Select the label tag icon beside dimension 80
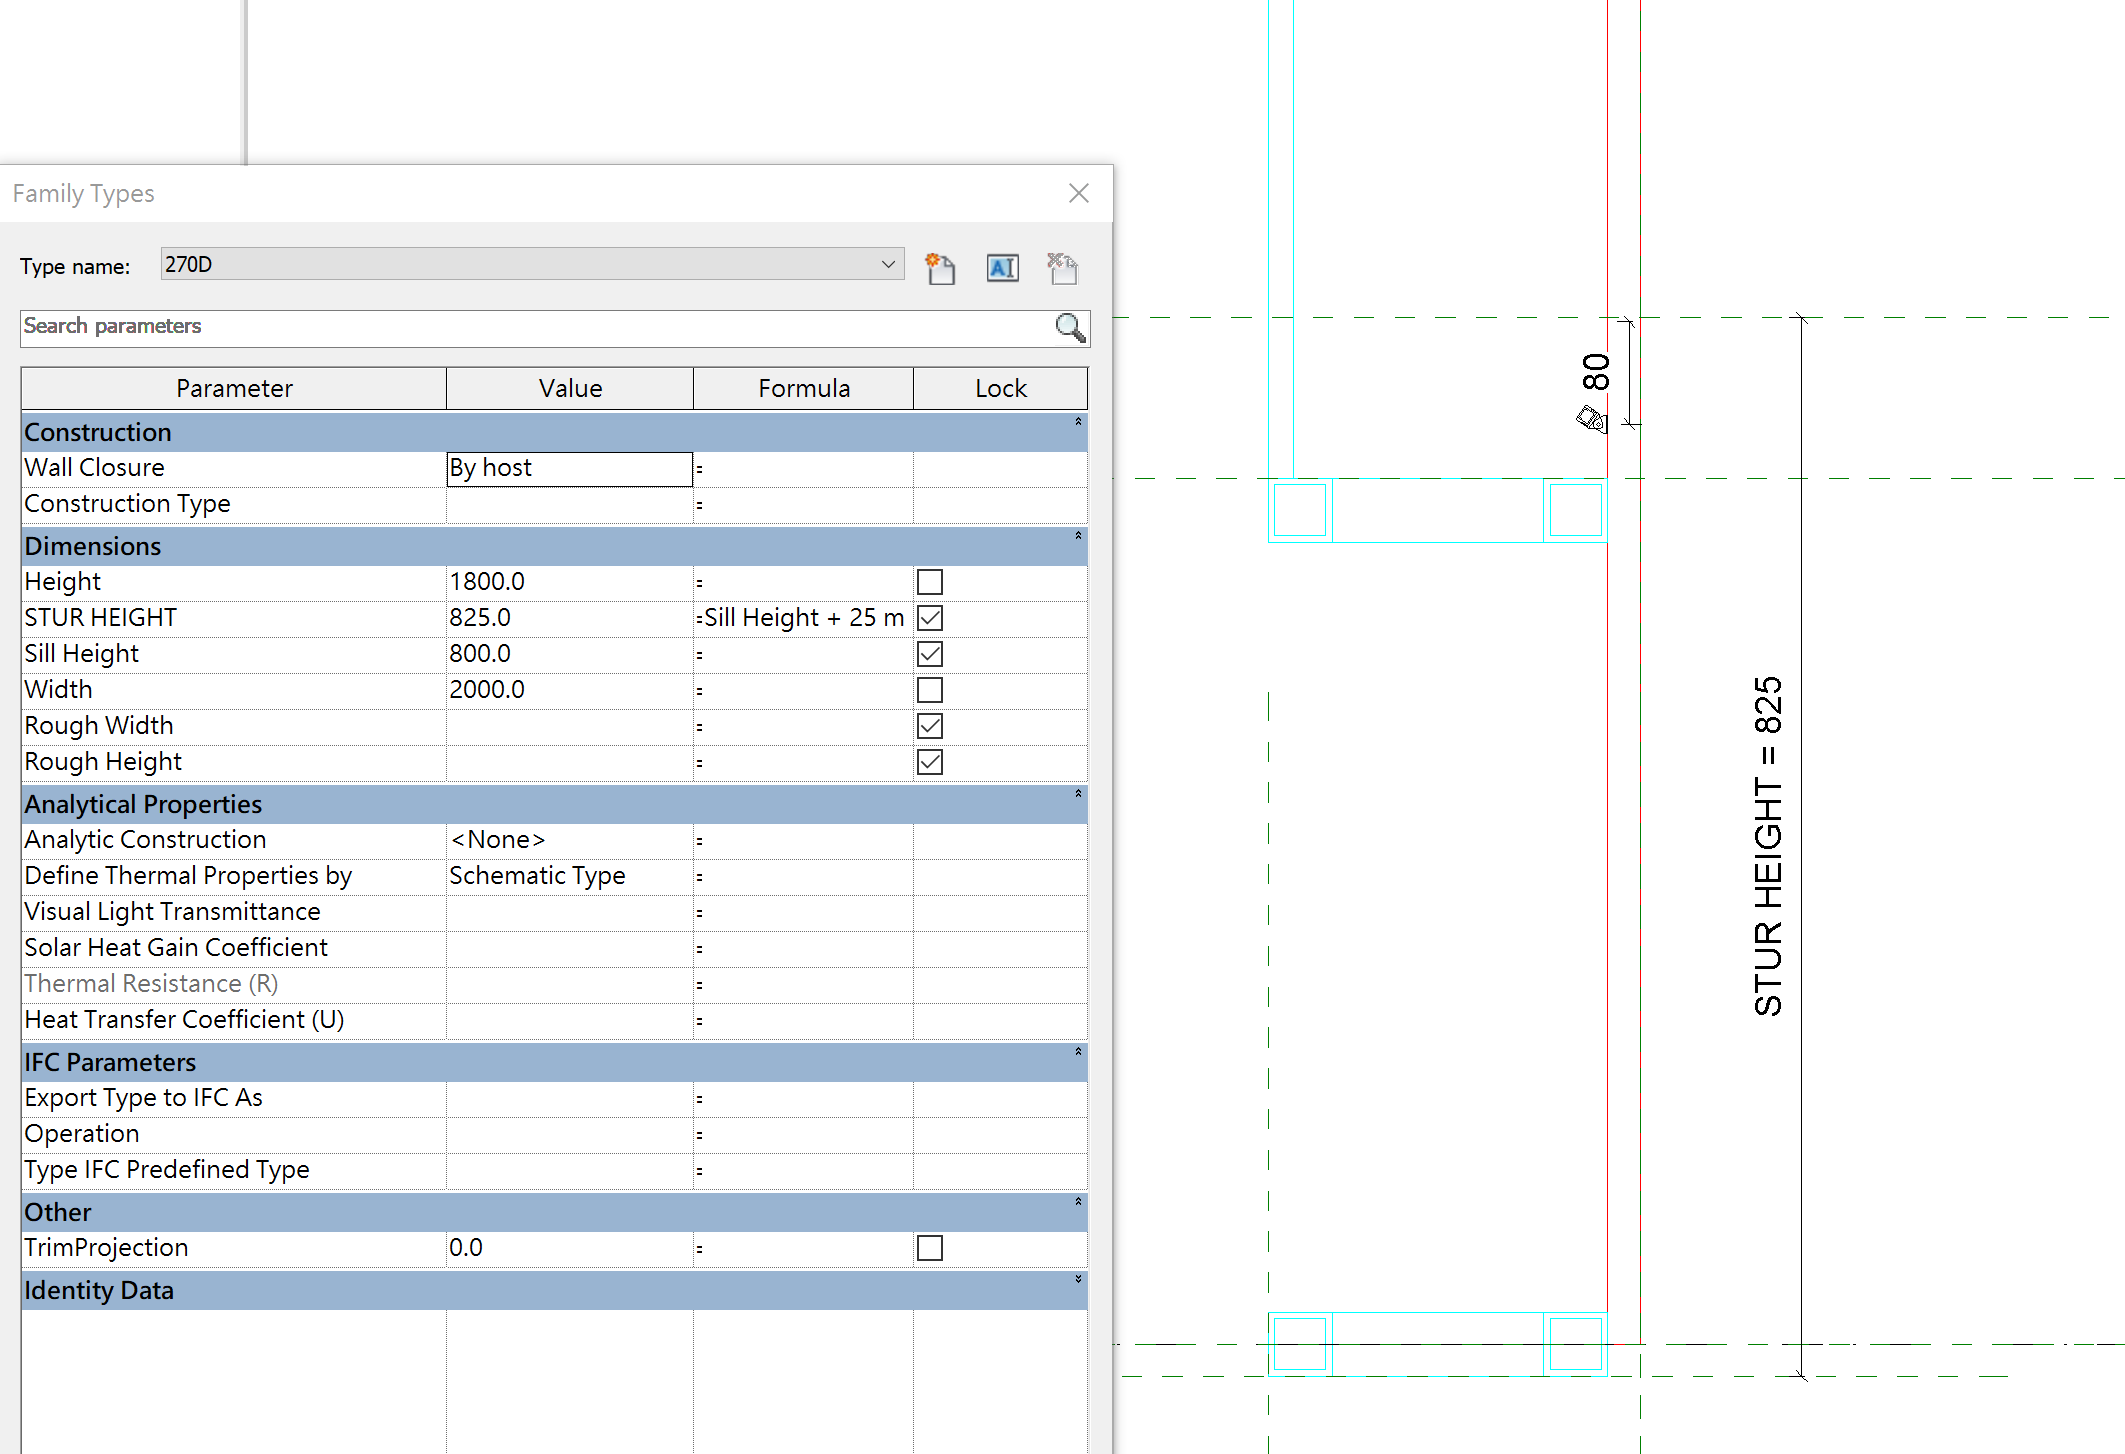Screen dimensions: 2125x1454 (1589, 421)
